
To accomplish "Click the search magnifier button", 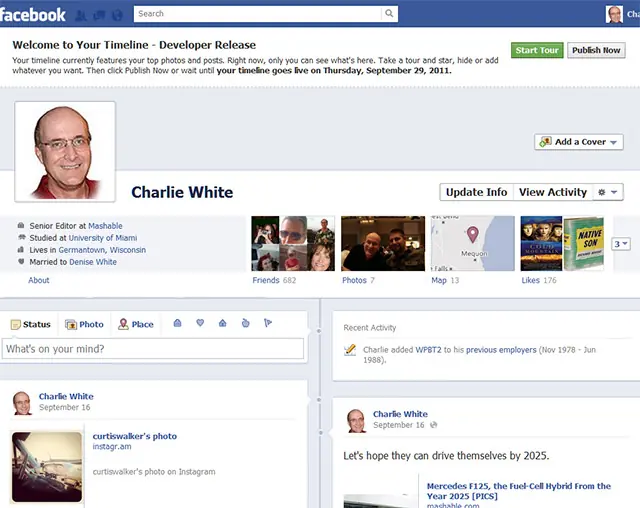I will coord(389,13).
